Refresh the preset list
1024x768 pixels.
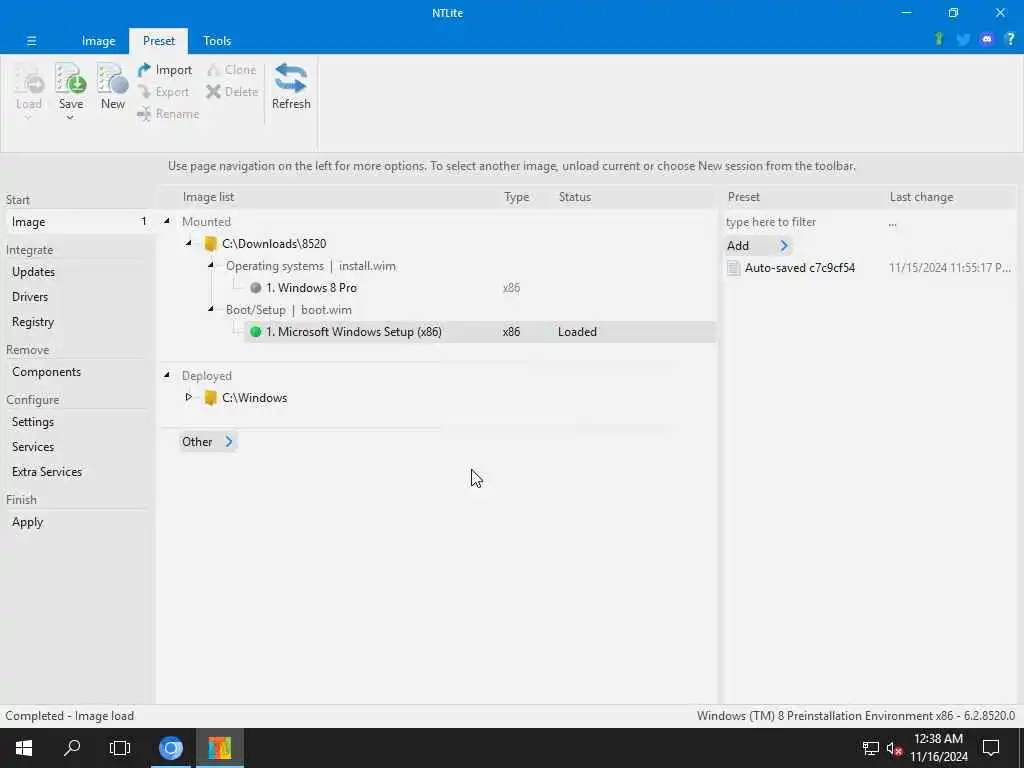(x=291, y=86)
